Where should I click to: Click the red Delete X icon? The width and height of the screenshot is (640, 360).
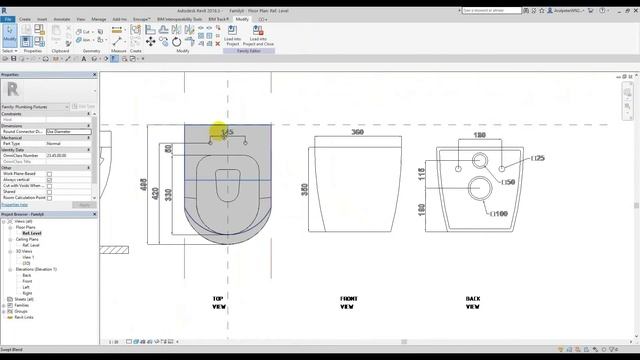(x=218, y=43)
